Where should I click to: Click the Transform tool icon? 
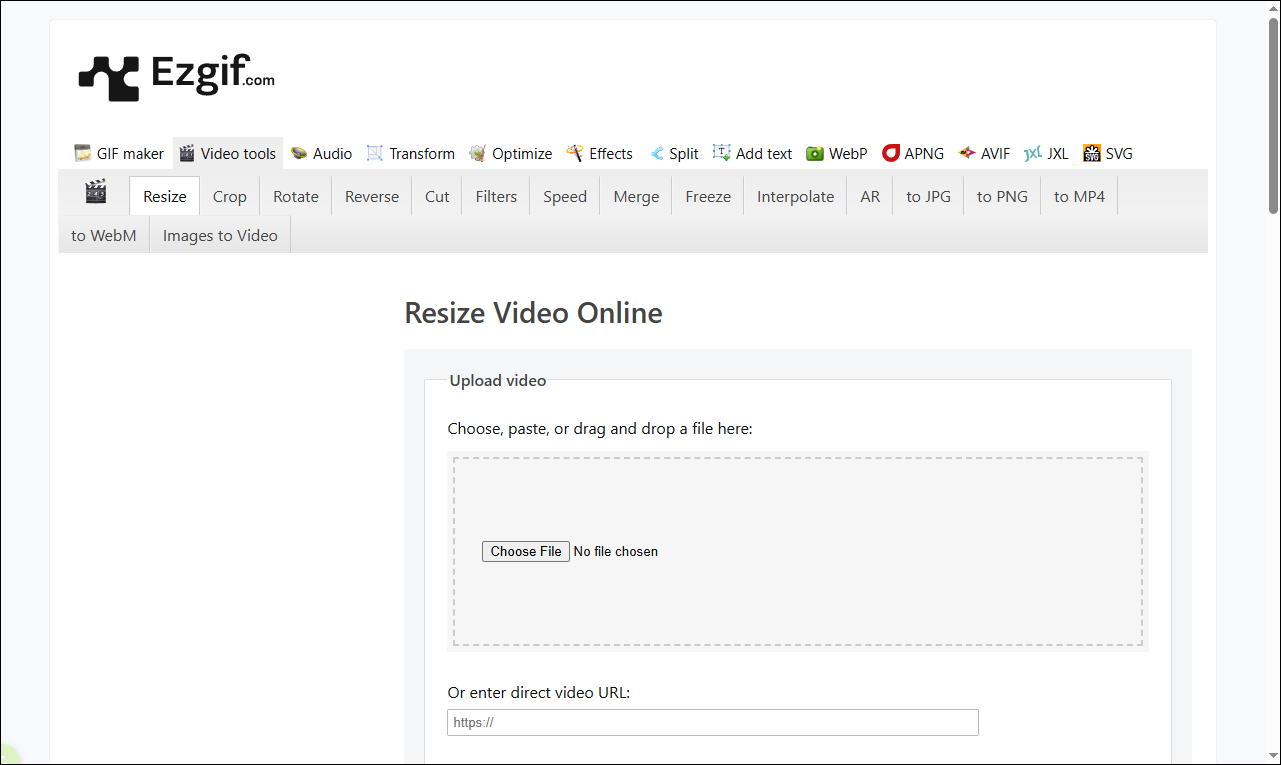(x=375, y=152)
